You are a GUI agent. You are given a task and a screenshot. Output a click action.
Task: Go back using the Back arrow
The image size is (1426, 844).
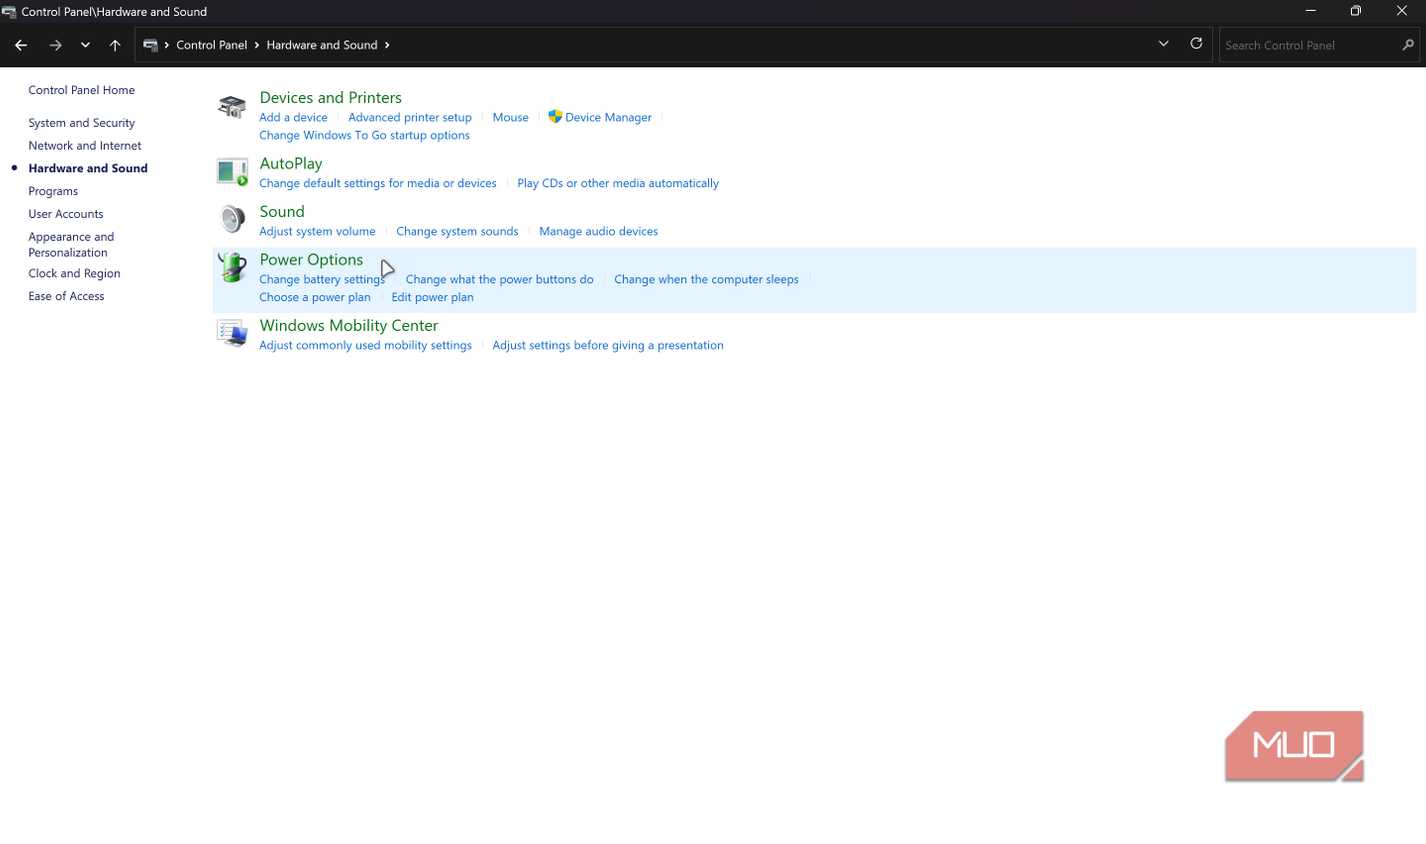click(21, 45)
